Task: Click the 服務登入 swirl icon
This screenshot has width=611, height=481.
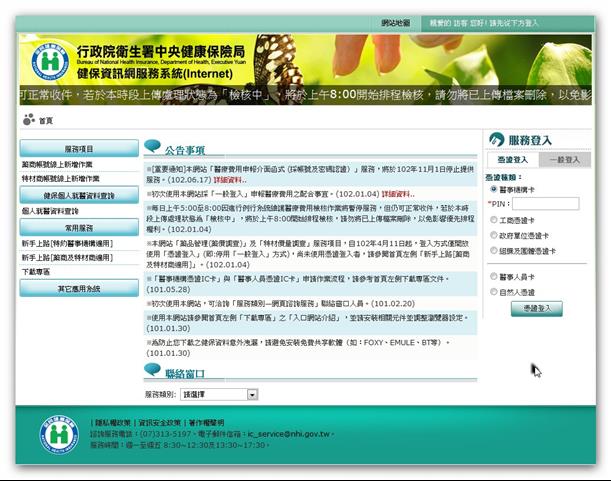Action: [497, 140]
